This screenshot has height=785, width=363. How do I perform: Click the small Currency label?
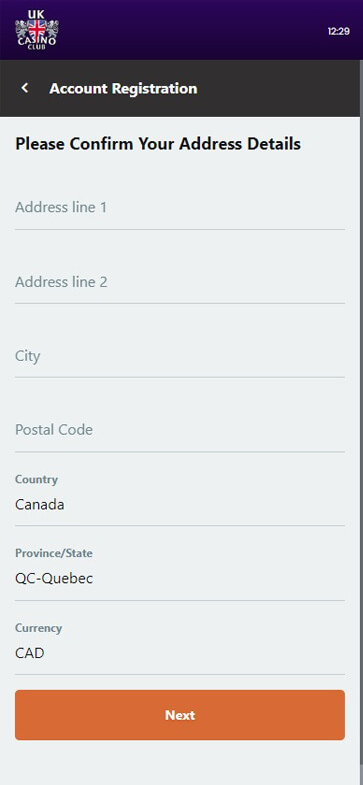click(x=39, y=628)
